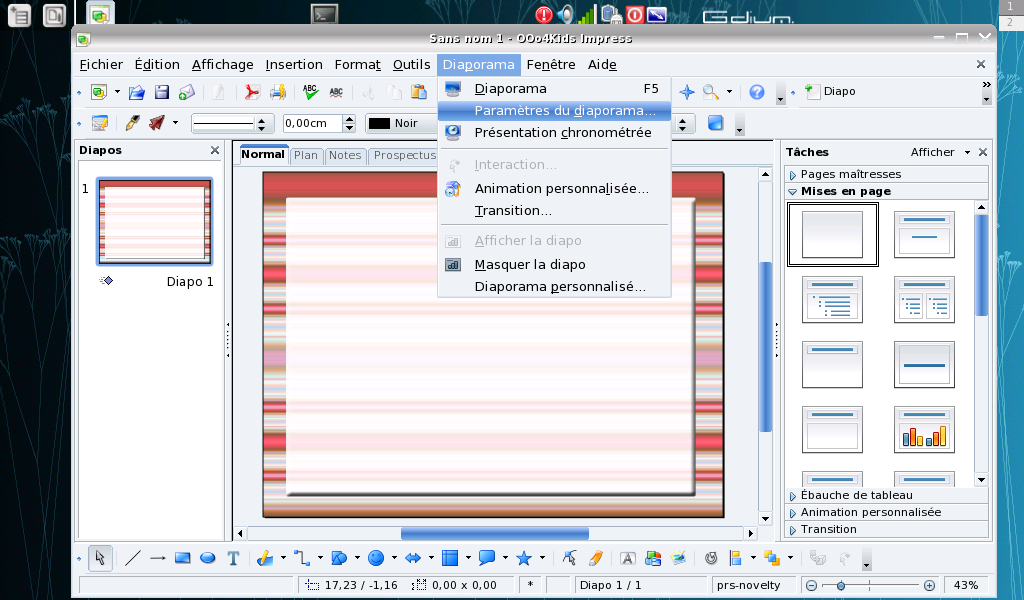Click the zoom in plus button
Viewport: 1024px width, 600px height.
pyautogui.click(x=929, y=585)
